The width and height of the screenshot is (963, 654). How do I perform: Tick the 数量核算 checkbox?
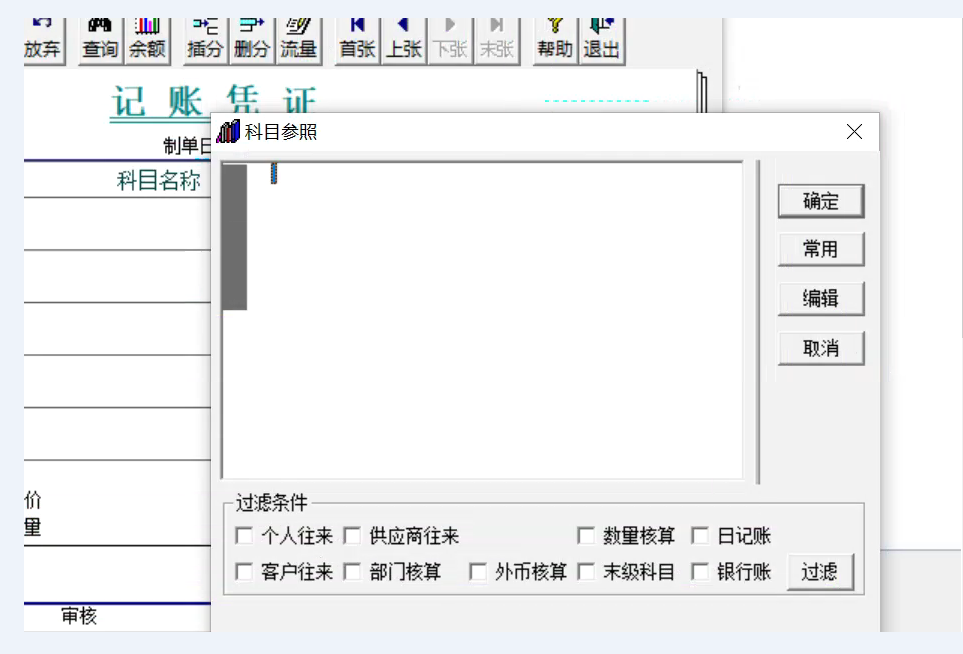point(586,535)
